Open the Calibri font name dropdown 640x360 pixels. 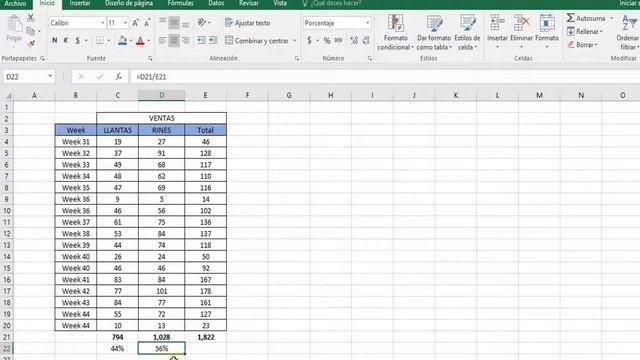[x=102, y=23]
